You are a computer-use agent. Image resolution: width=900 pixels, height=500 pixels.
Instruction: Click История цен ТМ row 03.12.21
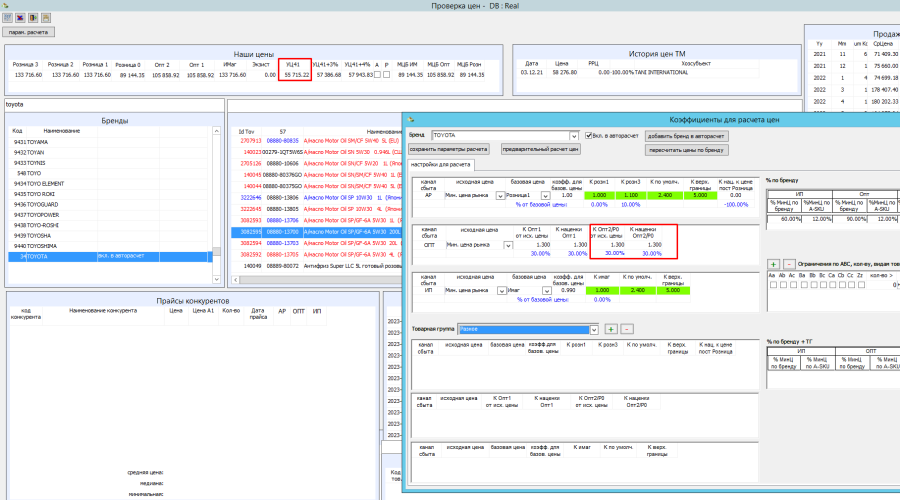click(x=637, y=72)
